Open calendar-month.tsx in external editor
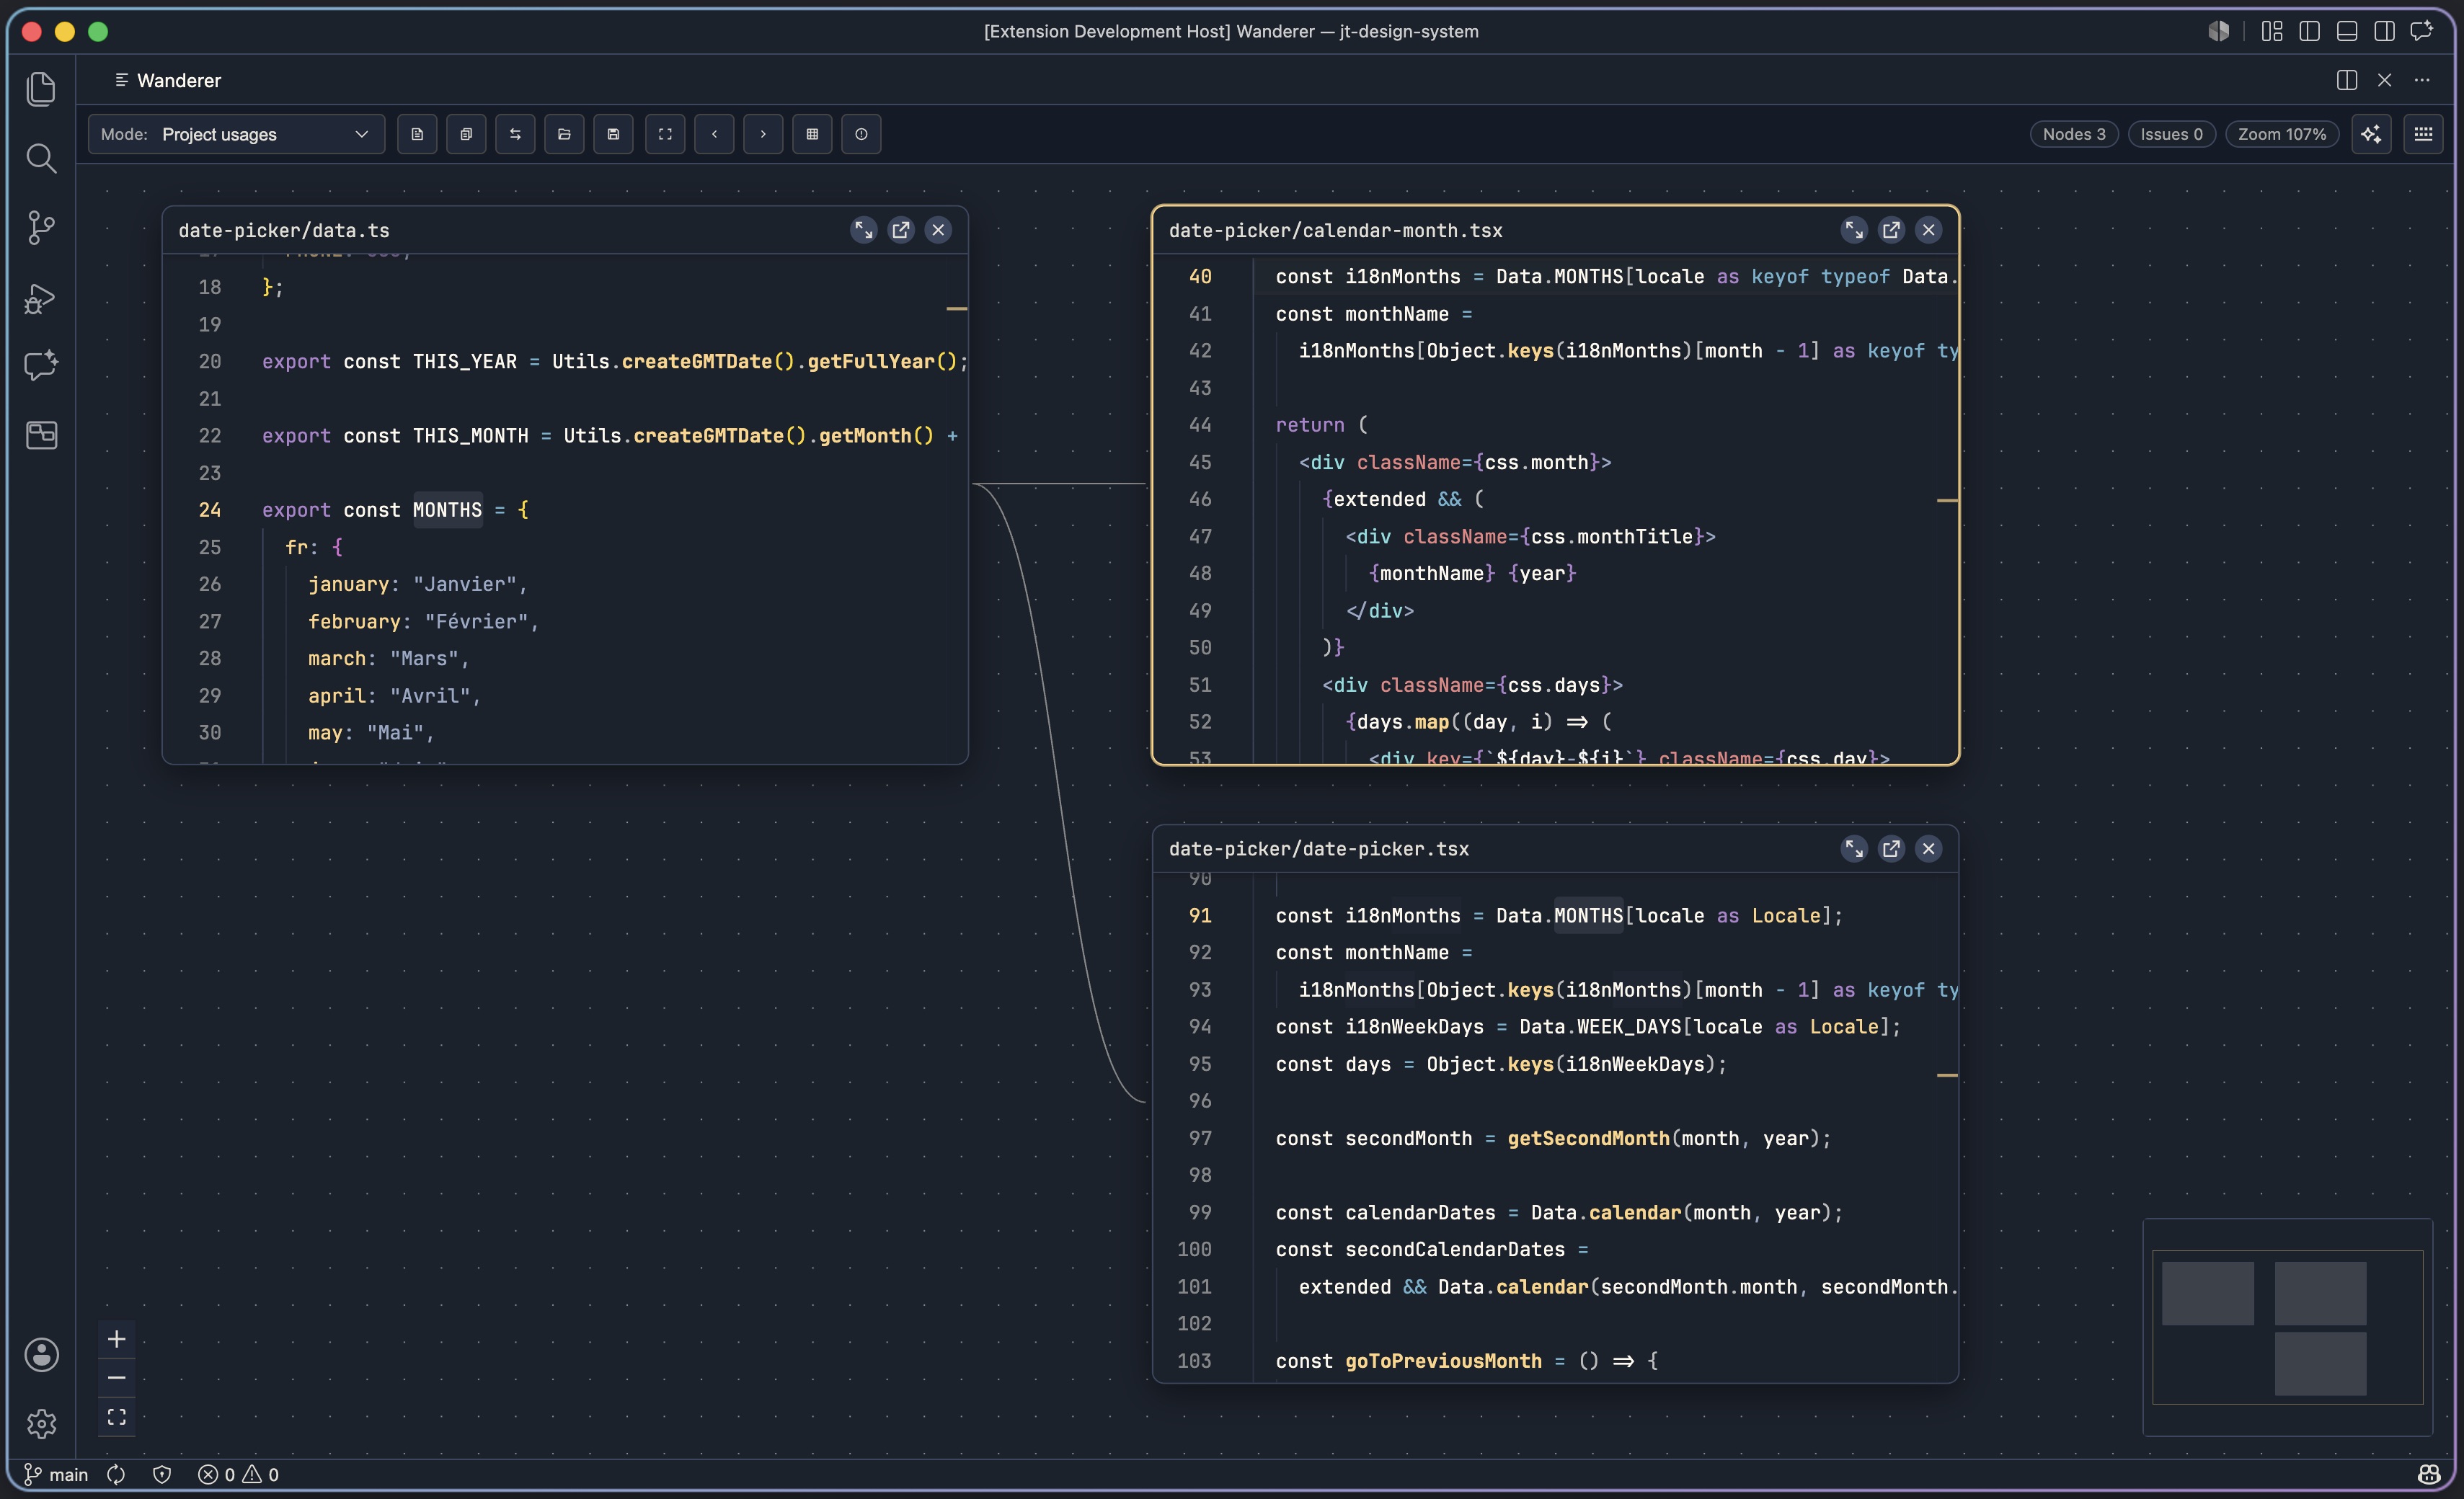This screenshot has width=2464, height=1499. click(x=1891, y=230)
